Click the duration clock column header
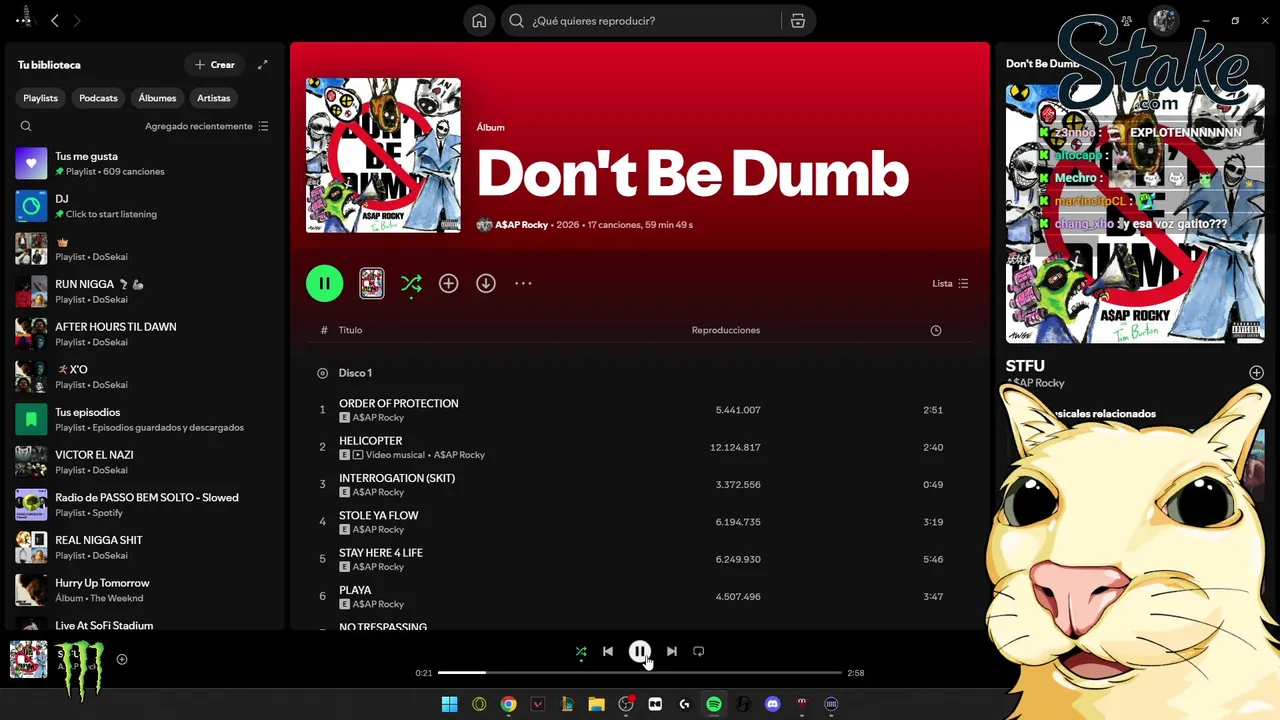The height and width of the screenshot is (720, 1280). point(936,330)
